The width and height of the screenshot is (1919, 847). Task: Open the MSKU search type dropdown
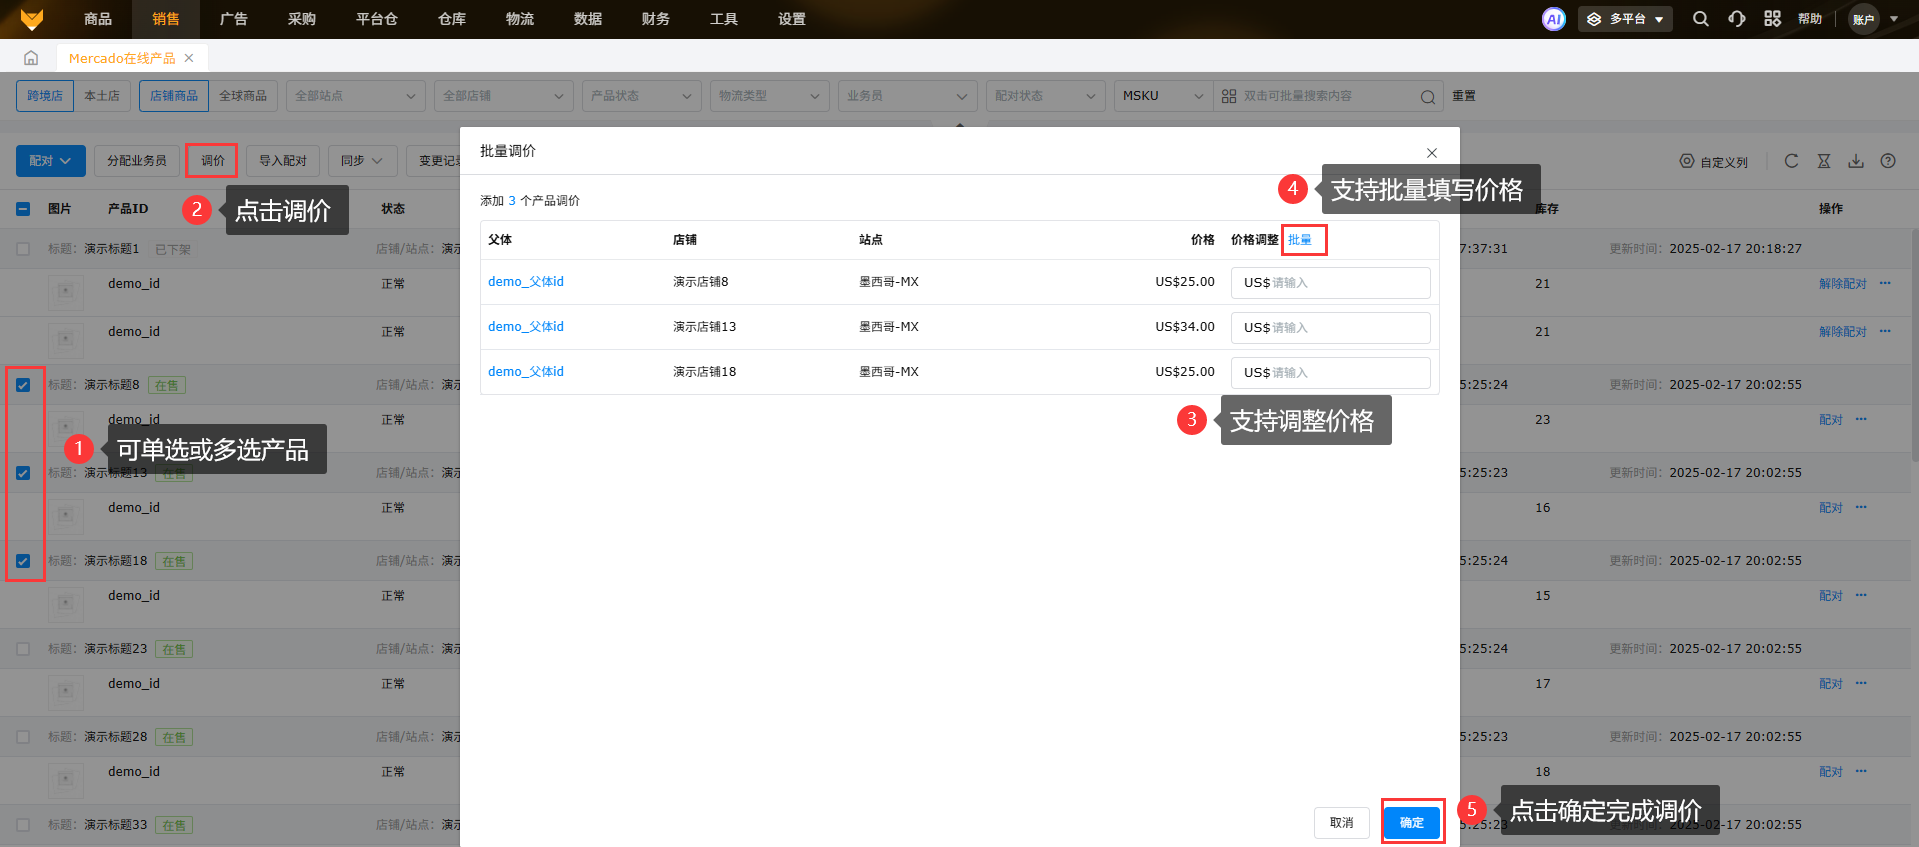tap(1163, 96)
